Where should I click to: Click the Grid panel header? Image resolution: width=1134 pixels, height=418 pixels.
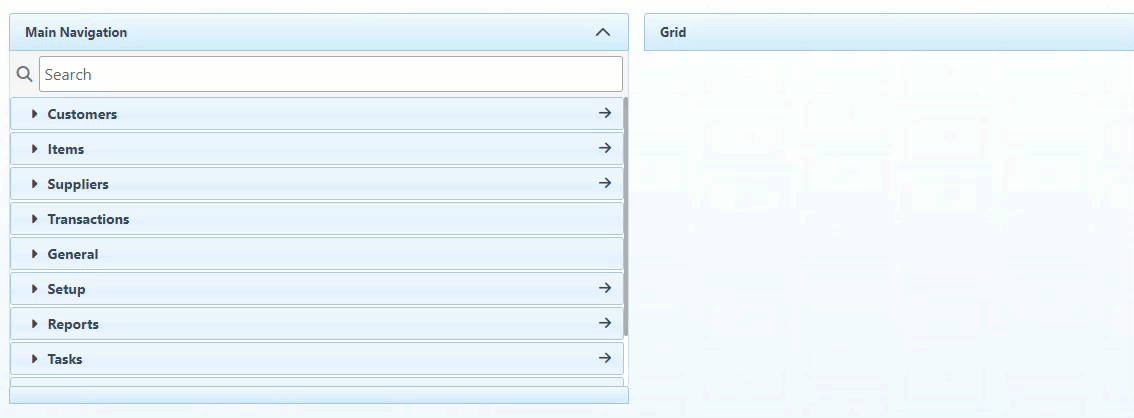click(673, 32)
